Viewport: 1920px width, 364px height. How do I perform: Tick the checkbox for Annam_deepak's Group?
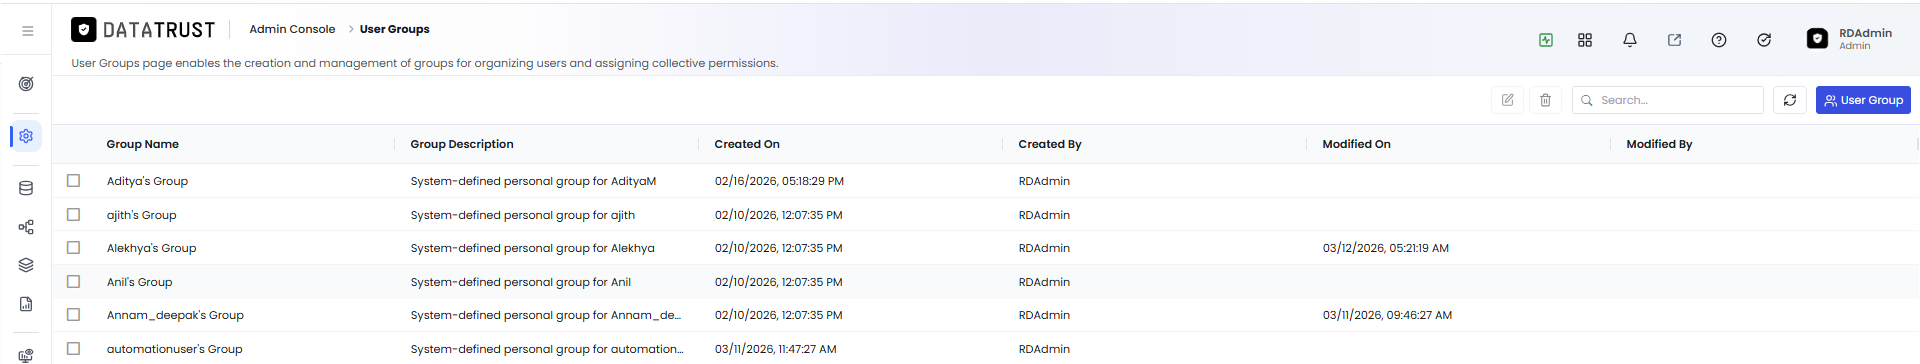tap(73, 315)
